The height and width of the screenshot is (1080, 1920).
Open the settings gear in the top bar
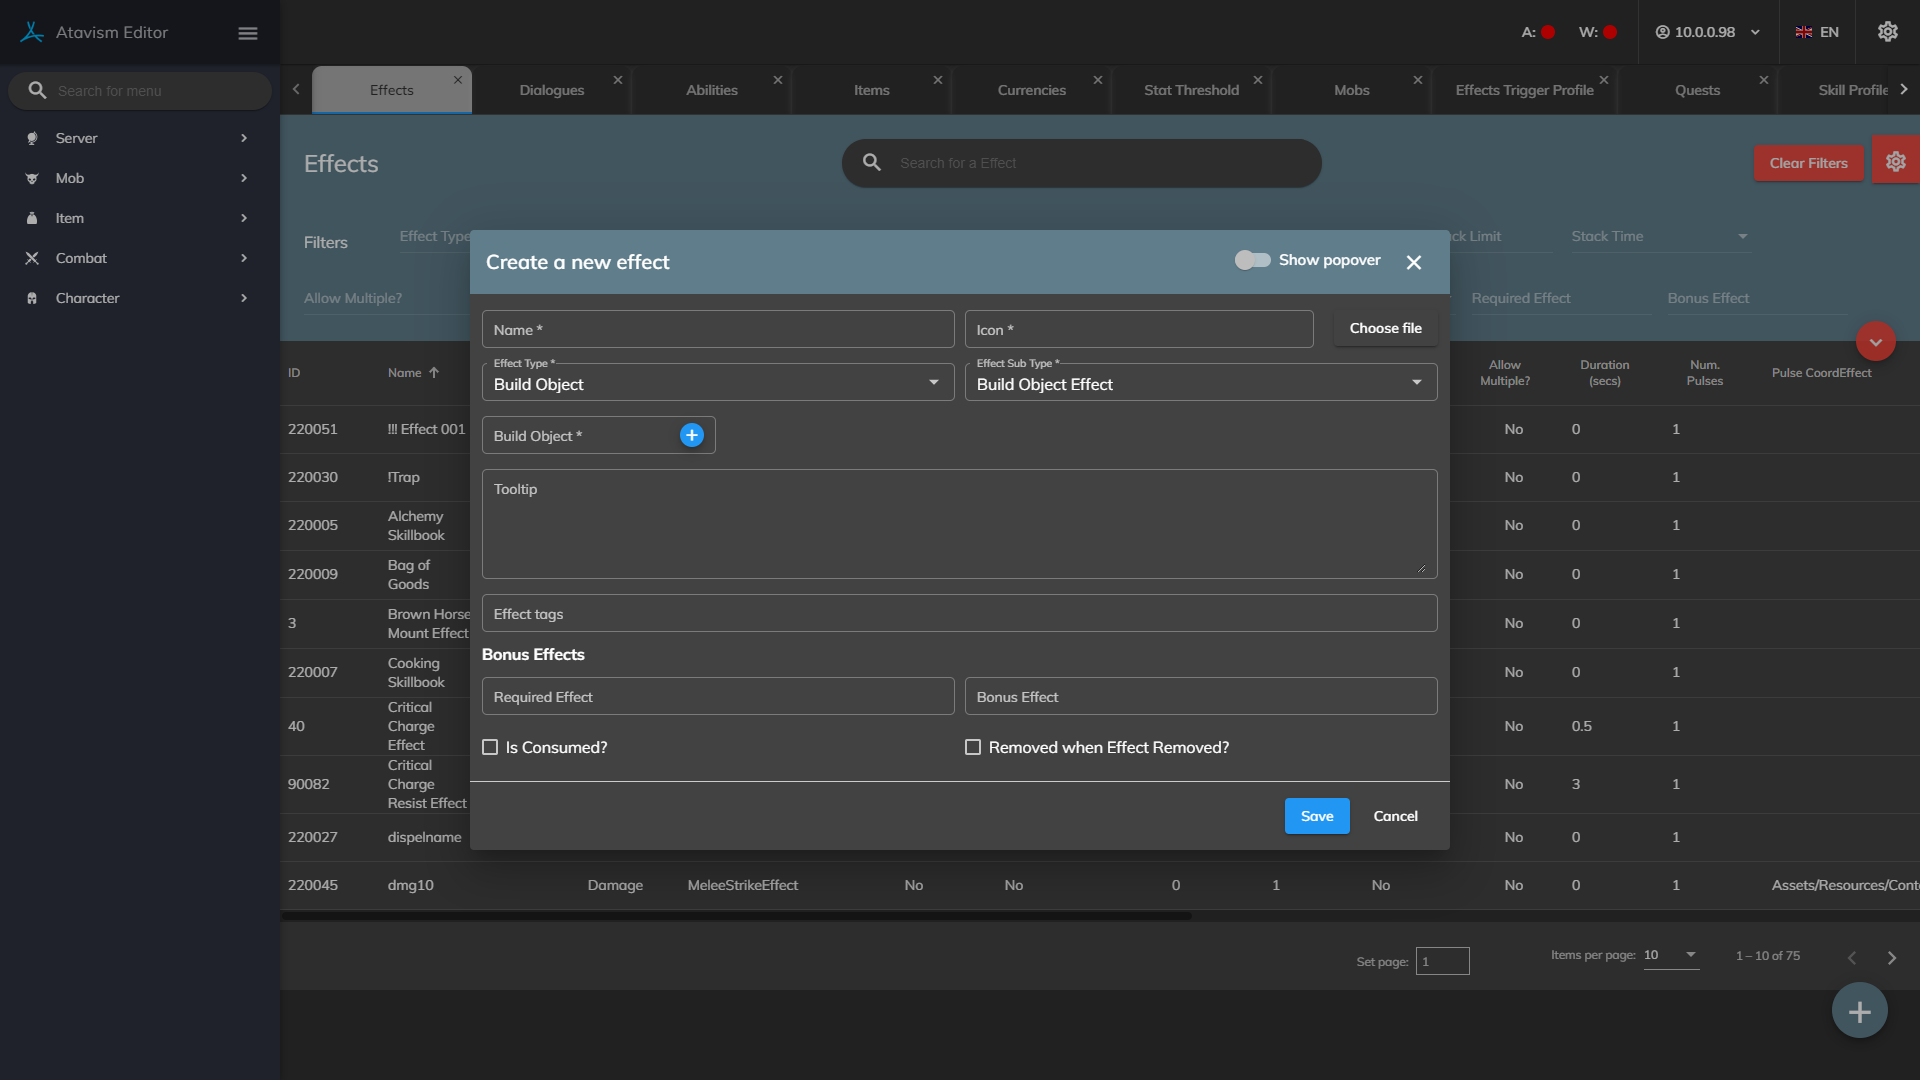click(x=1887, y=32)
